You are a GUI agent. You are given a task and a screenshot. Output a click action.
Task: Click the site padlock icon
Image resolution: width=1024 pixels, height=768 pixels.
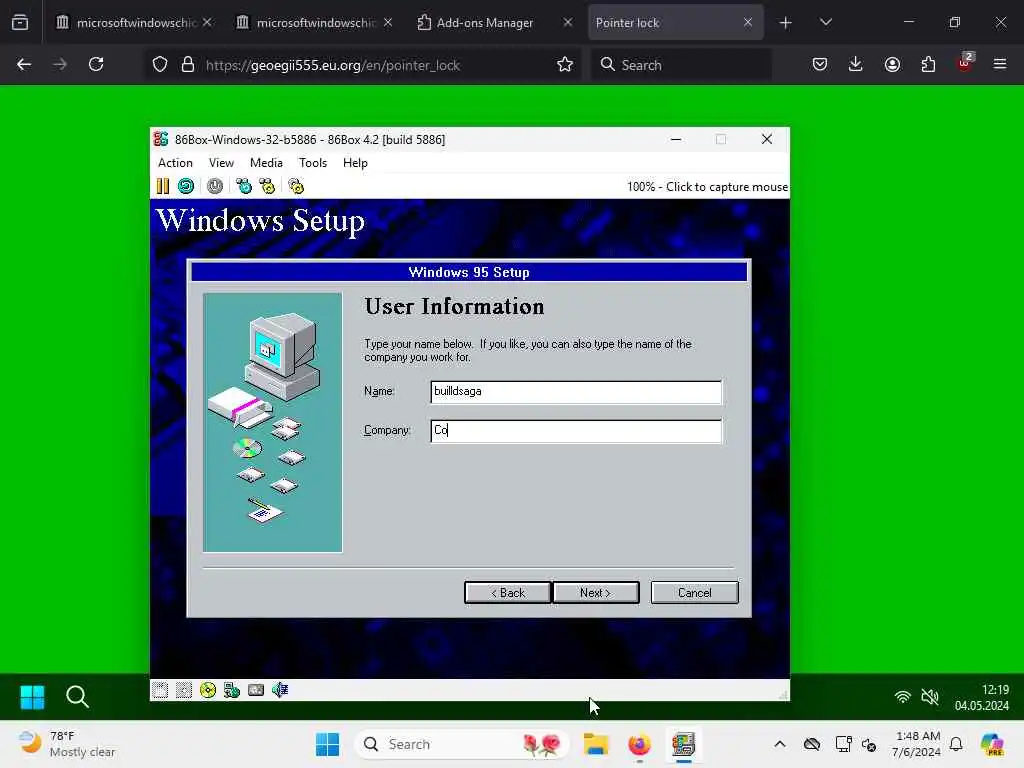click(188, 65)
